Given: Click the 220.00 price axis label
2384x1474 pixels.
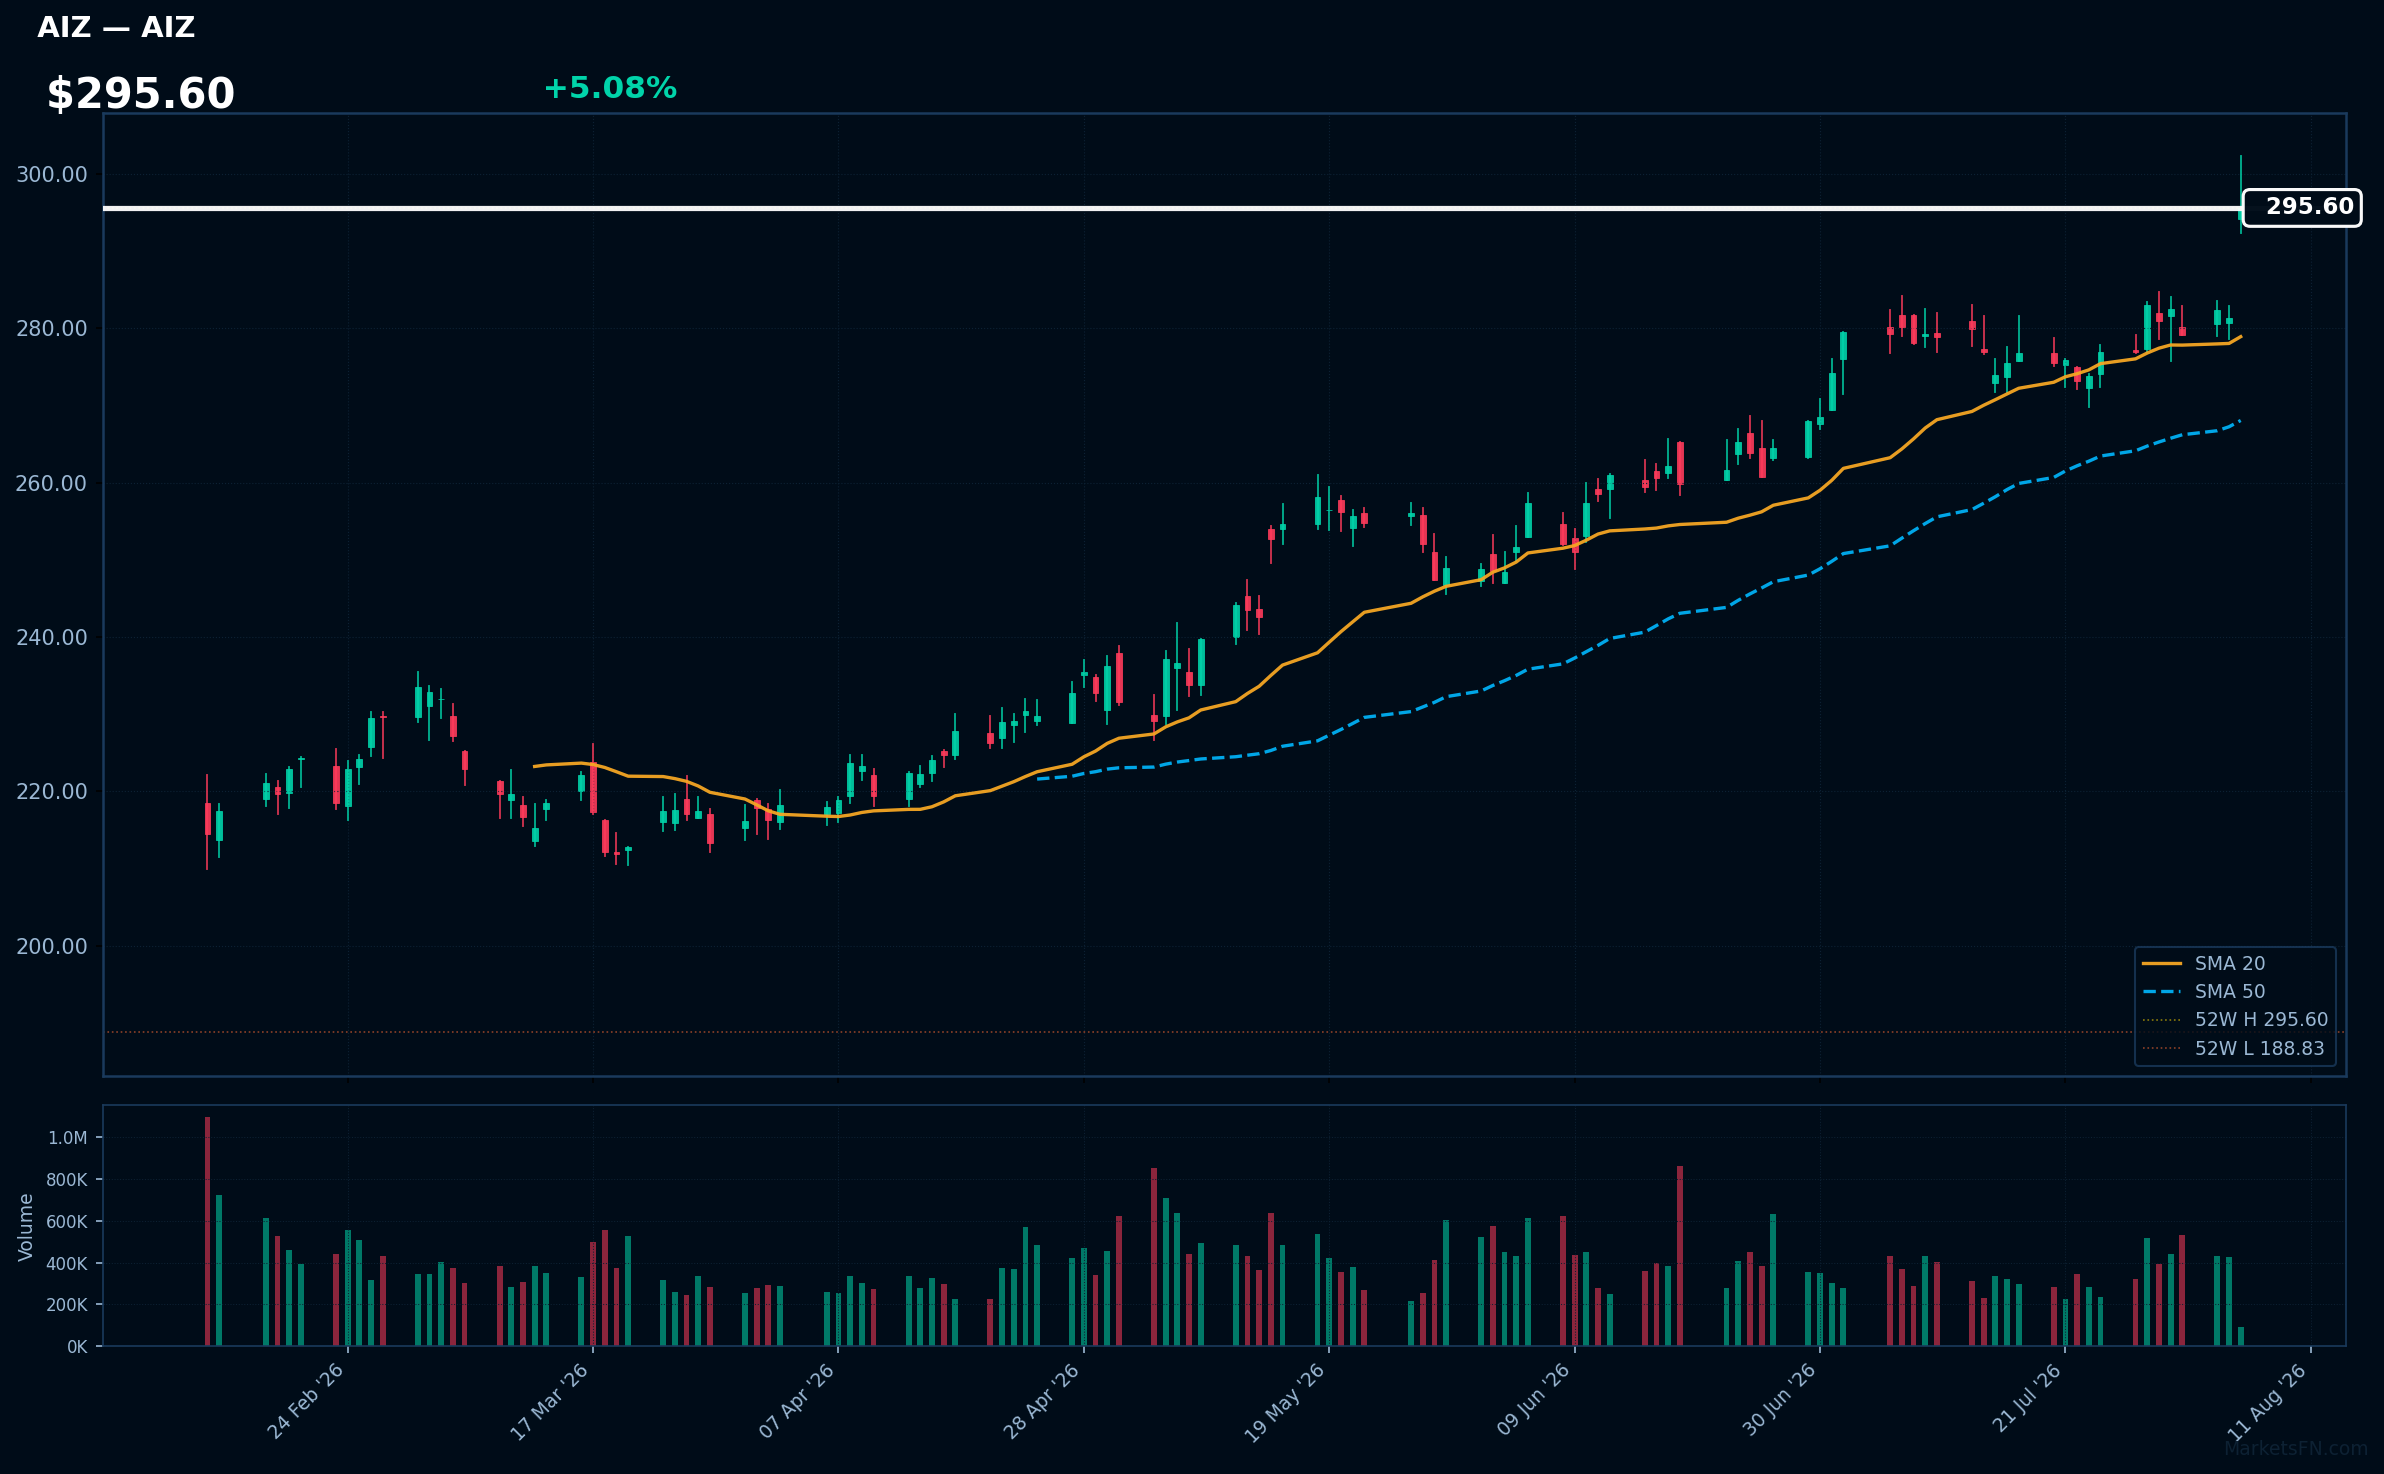Looking at the screenshot, I should (52, 792).
